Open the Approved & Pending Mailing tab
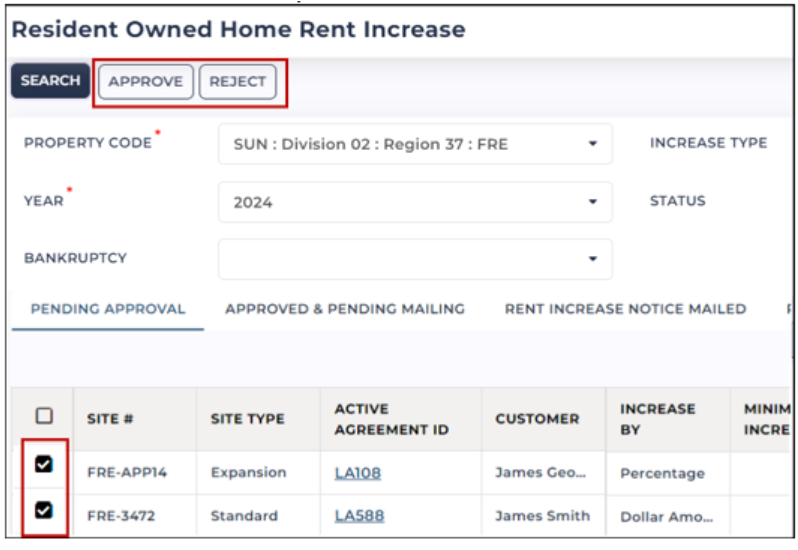Image resolution: width=798 pixels, height=550 pixels. point(345,309)
